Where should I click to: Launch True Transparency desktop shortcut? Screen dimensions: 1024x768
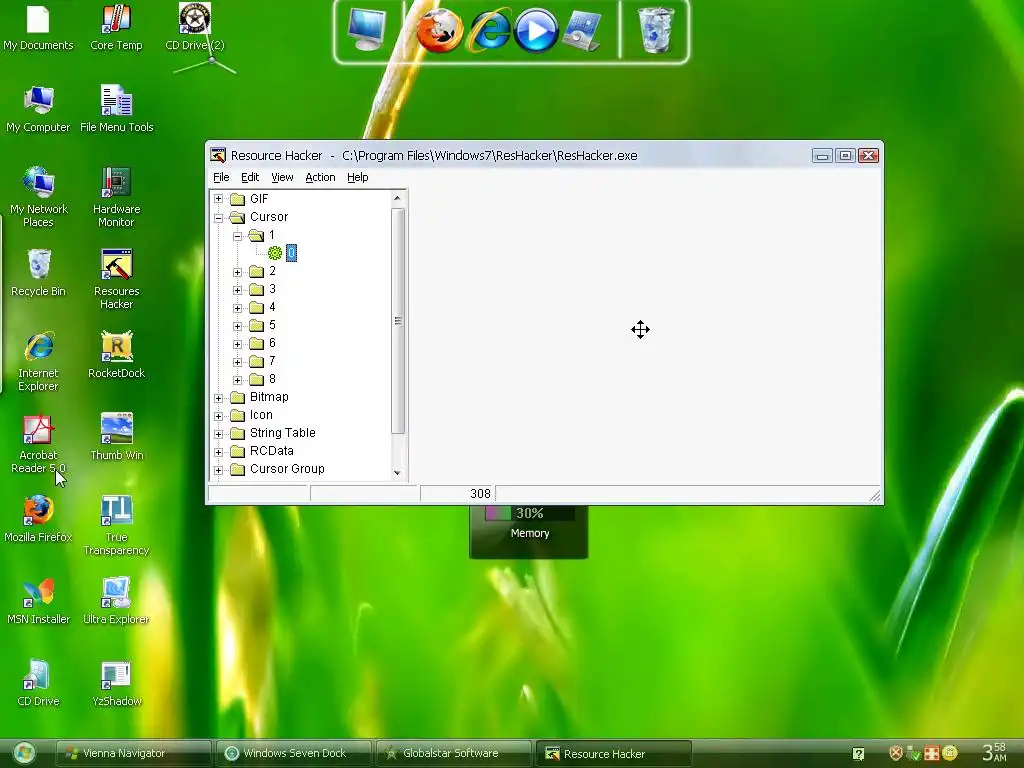(x=116, y=526)
